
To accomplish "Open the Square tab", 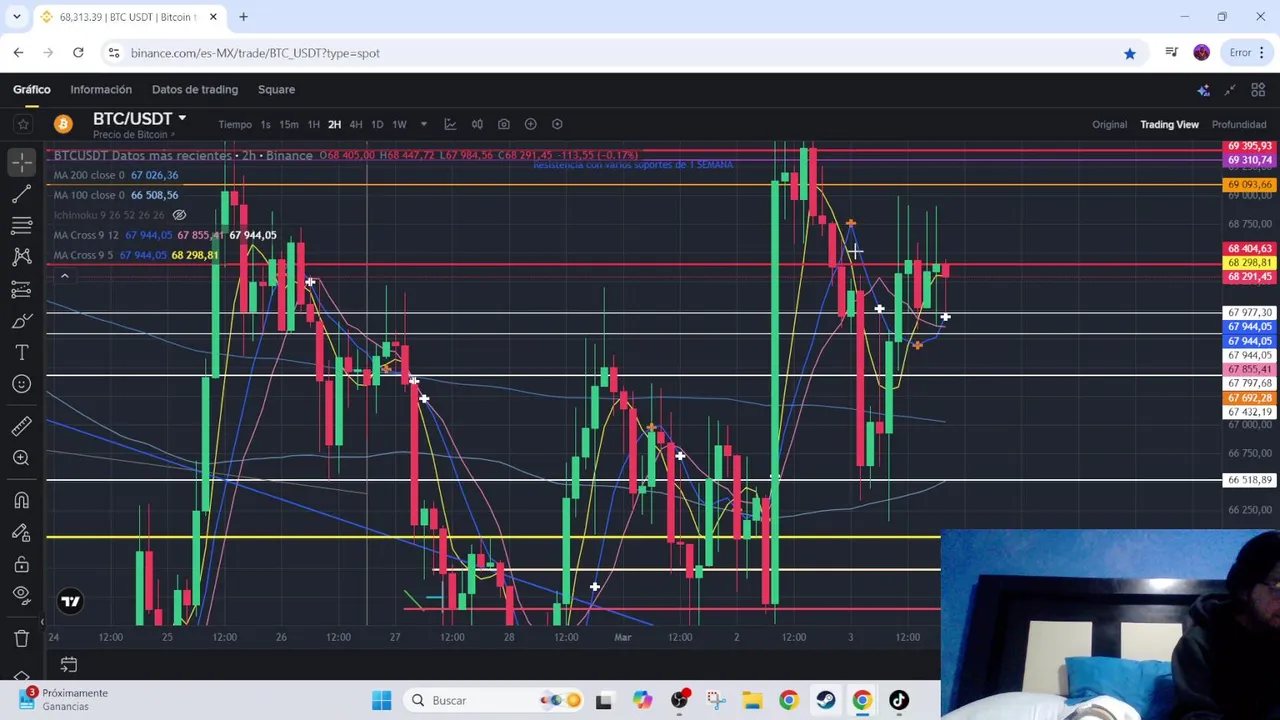I will [x=276, y=89].
